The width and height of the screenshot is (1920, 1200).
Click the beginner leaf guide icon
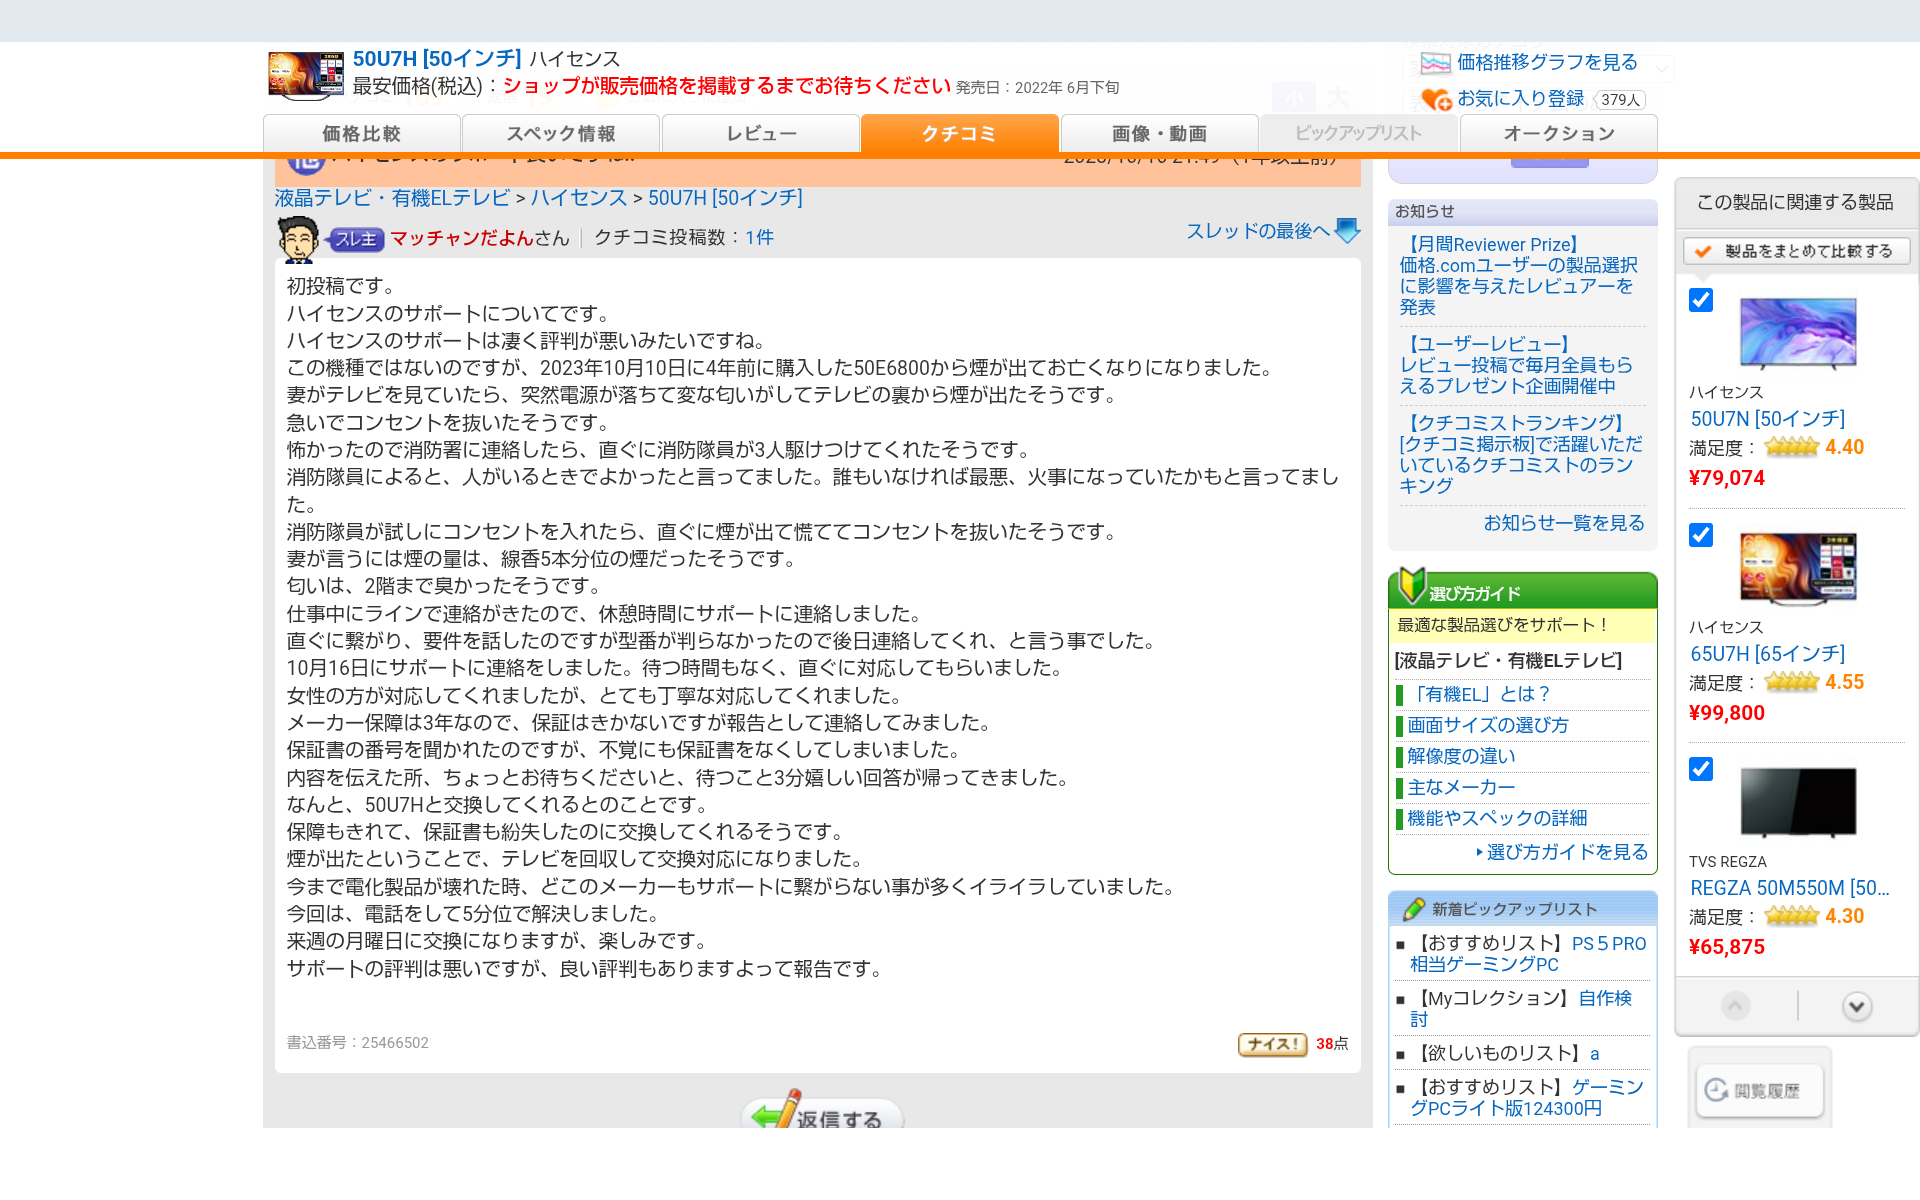(x=1411, y=586)
